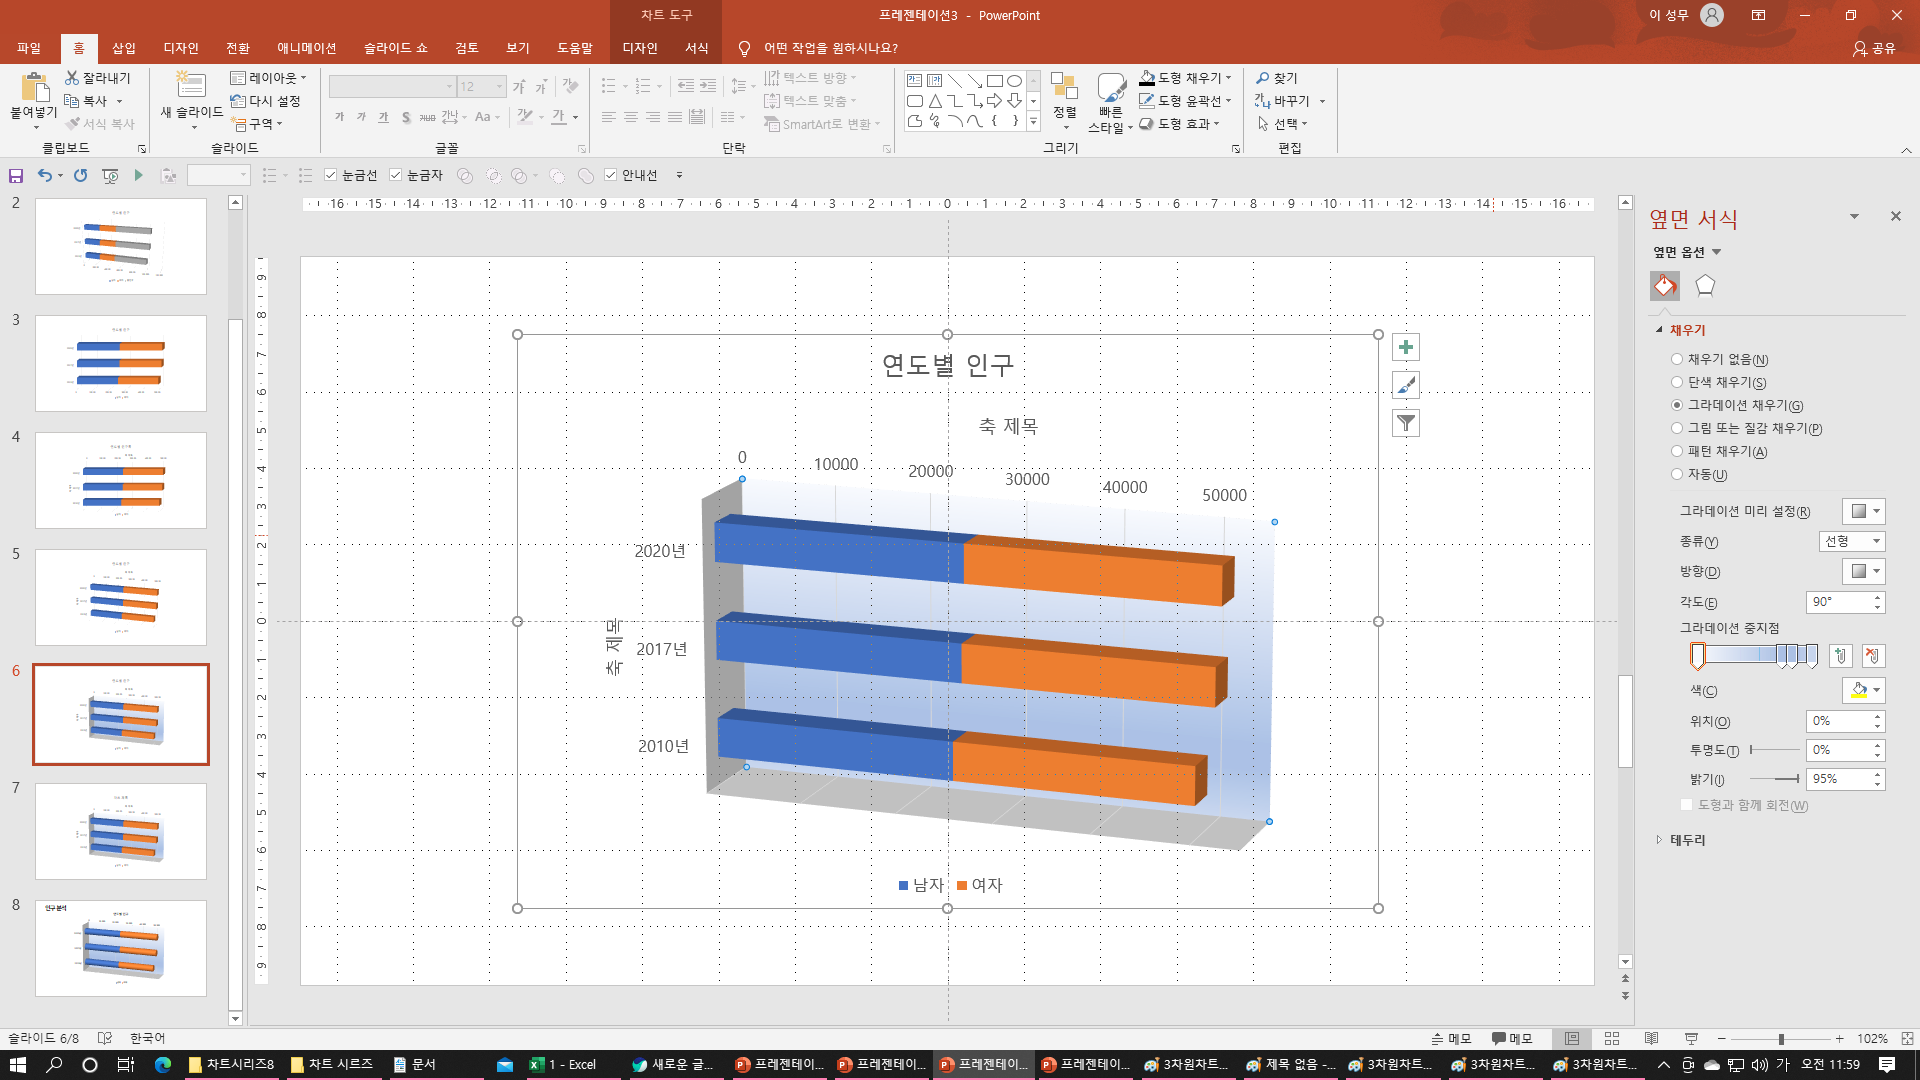The image size is (1920, 1080).
Task: Select the Effects pentagon icon
Action: point(1705,286)
